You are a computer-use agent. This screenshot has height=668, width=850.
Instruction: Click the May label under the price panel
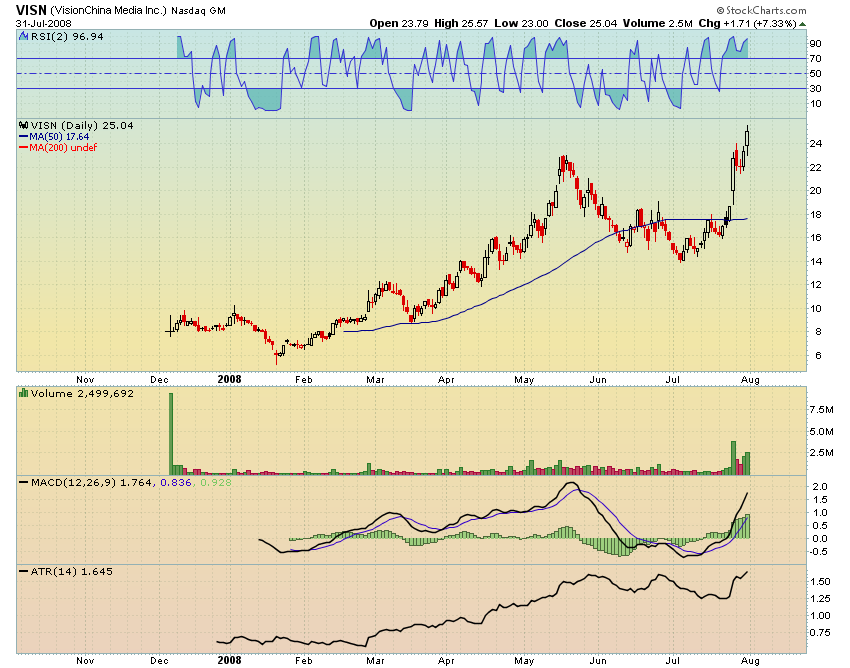(x=524, y=380)
